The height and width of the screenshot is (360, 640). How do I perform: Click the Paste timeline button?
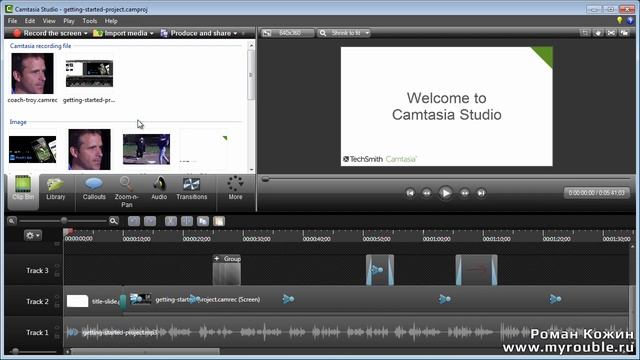pyautogui.click(x=219, y=221)
